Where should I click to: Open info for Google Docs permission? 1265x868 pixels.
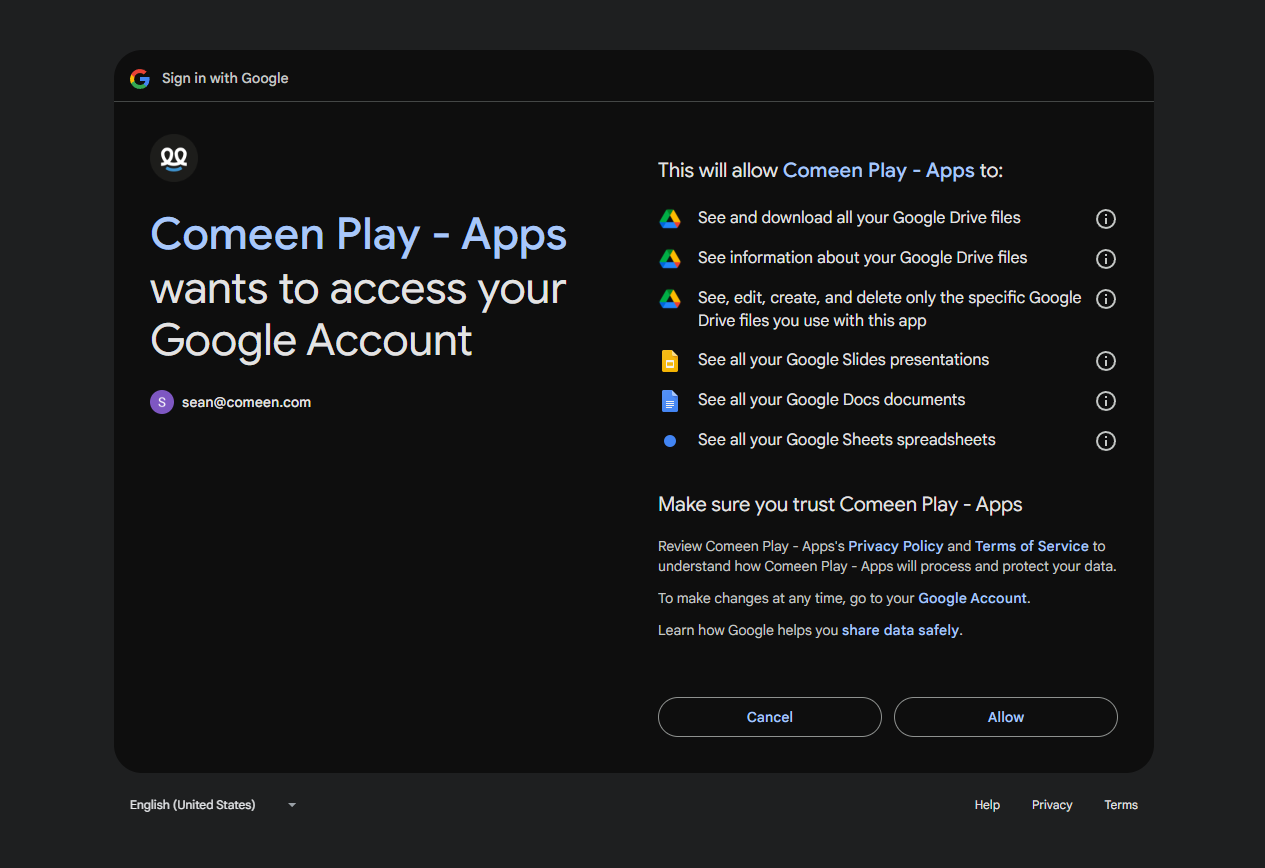point(1106,401)
